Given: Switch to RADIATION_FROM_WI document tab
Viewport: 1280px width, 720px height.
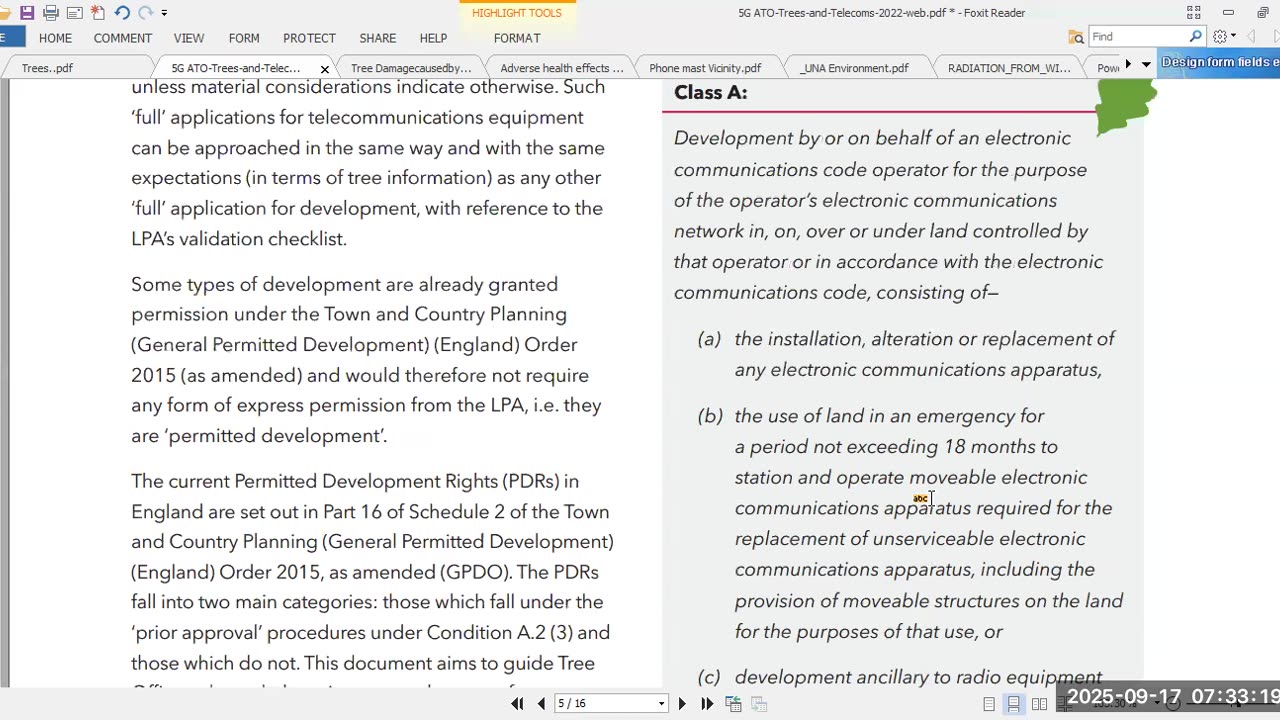Looking at the screenshot, I should (1009, 68).
